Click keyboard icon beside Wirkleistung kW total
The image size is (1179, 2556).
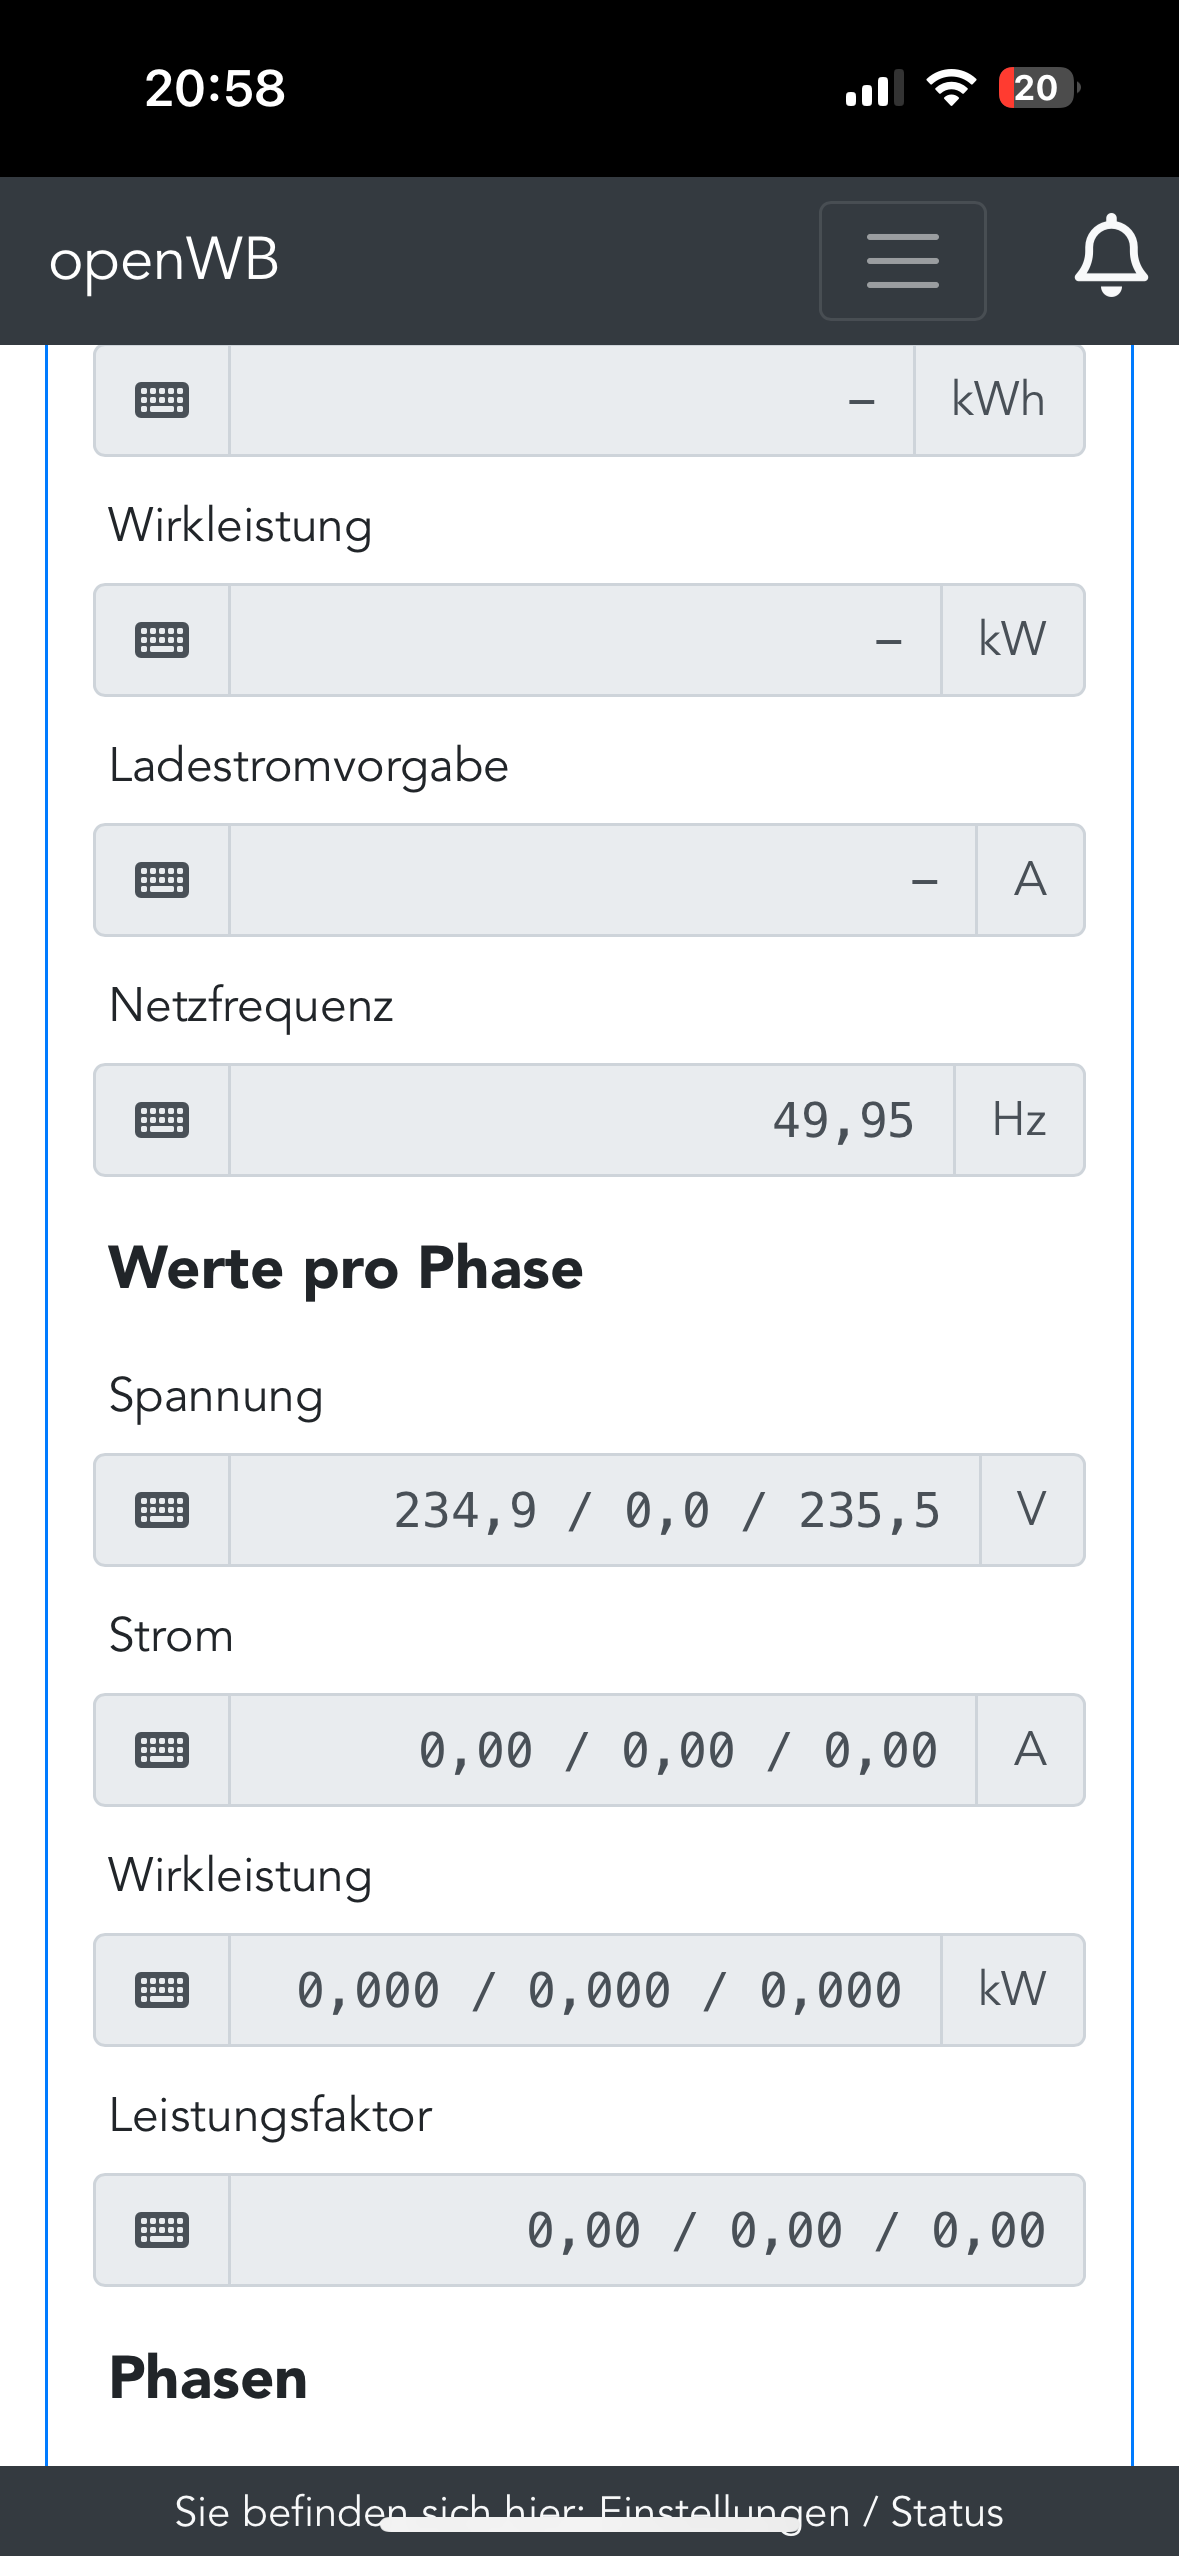tap(162, 640)
